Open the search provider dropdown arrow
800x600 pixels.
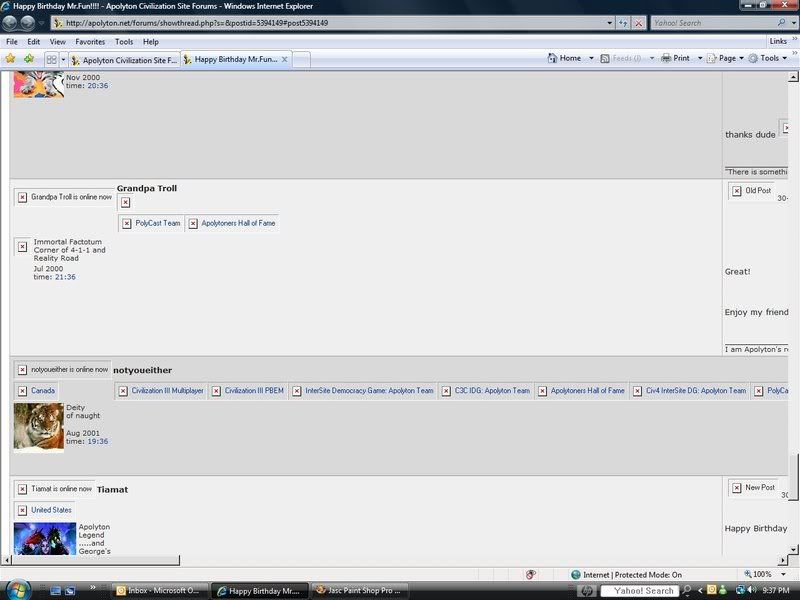(x=793, y=23)
